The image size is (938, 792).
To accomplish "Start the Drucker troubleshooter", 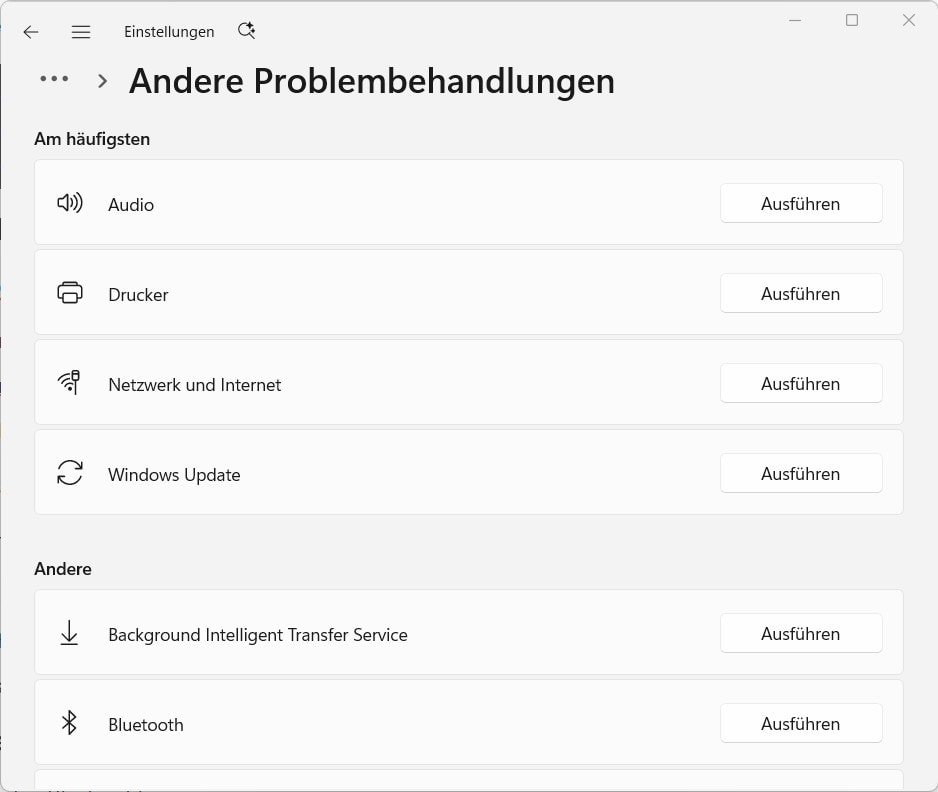I will tap(800, 293).
